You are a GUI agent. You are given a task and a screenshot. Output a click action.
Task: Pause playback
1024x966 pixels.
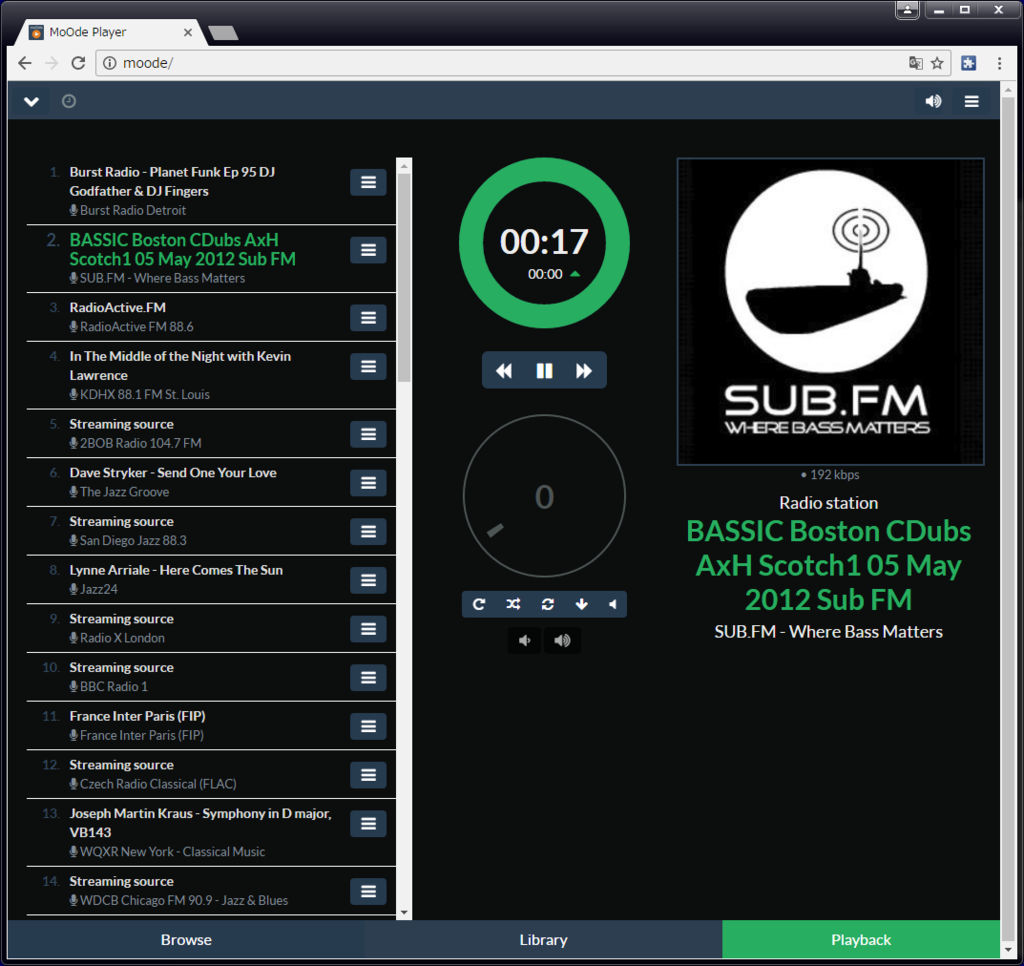click(544, 371)
